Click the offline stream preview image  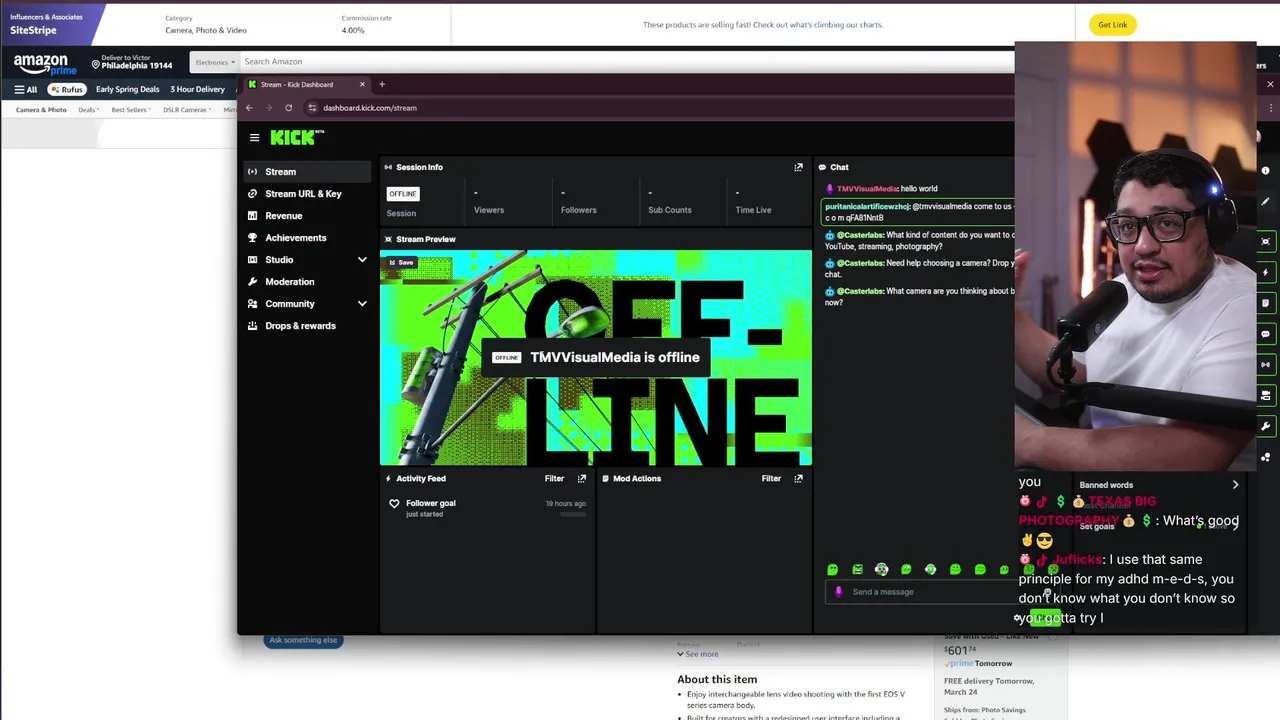(x=596, y=358)
